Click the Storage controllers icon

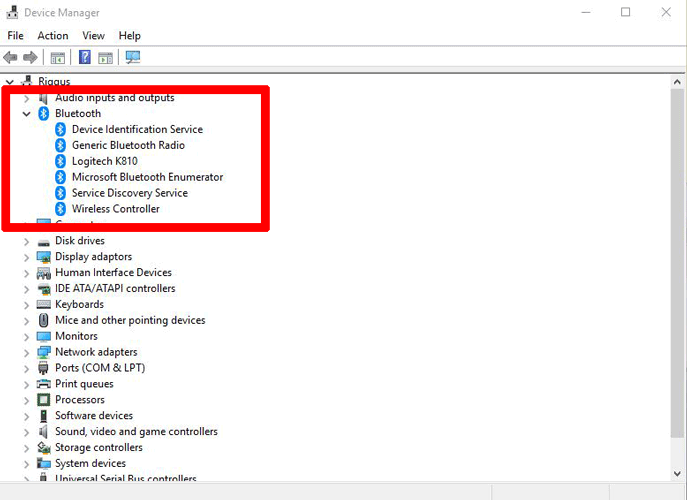[x=43, y=447]
